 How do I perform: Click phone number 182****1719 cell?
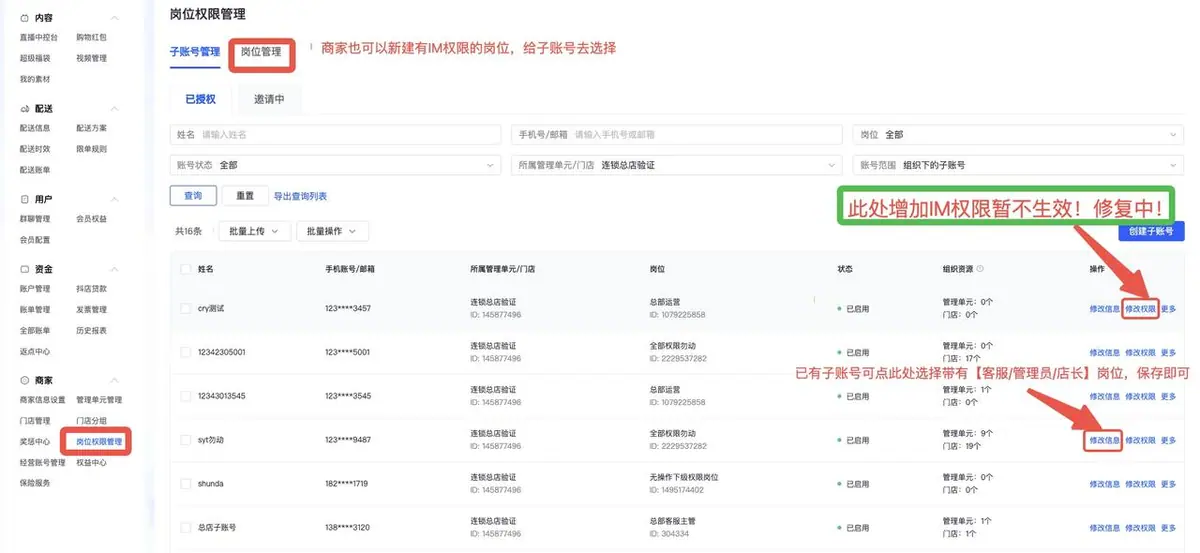pyautogui.click(x=347, y=483)
